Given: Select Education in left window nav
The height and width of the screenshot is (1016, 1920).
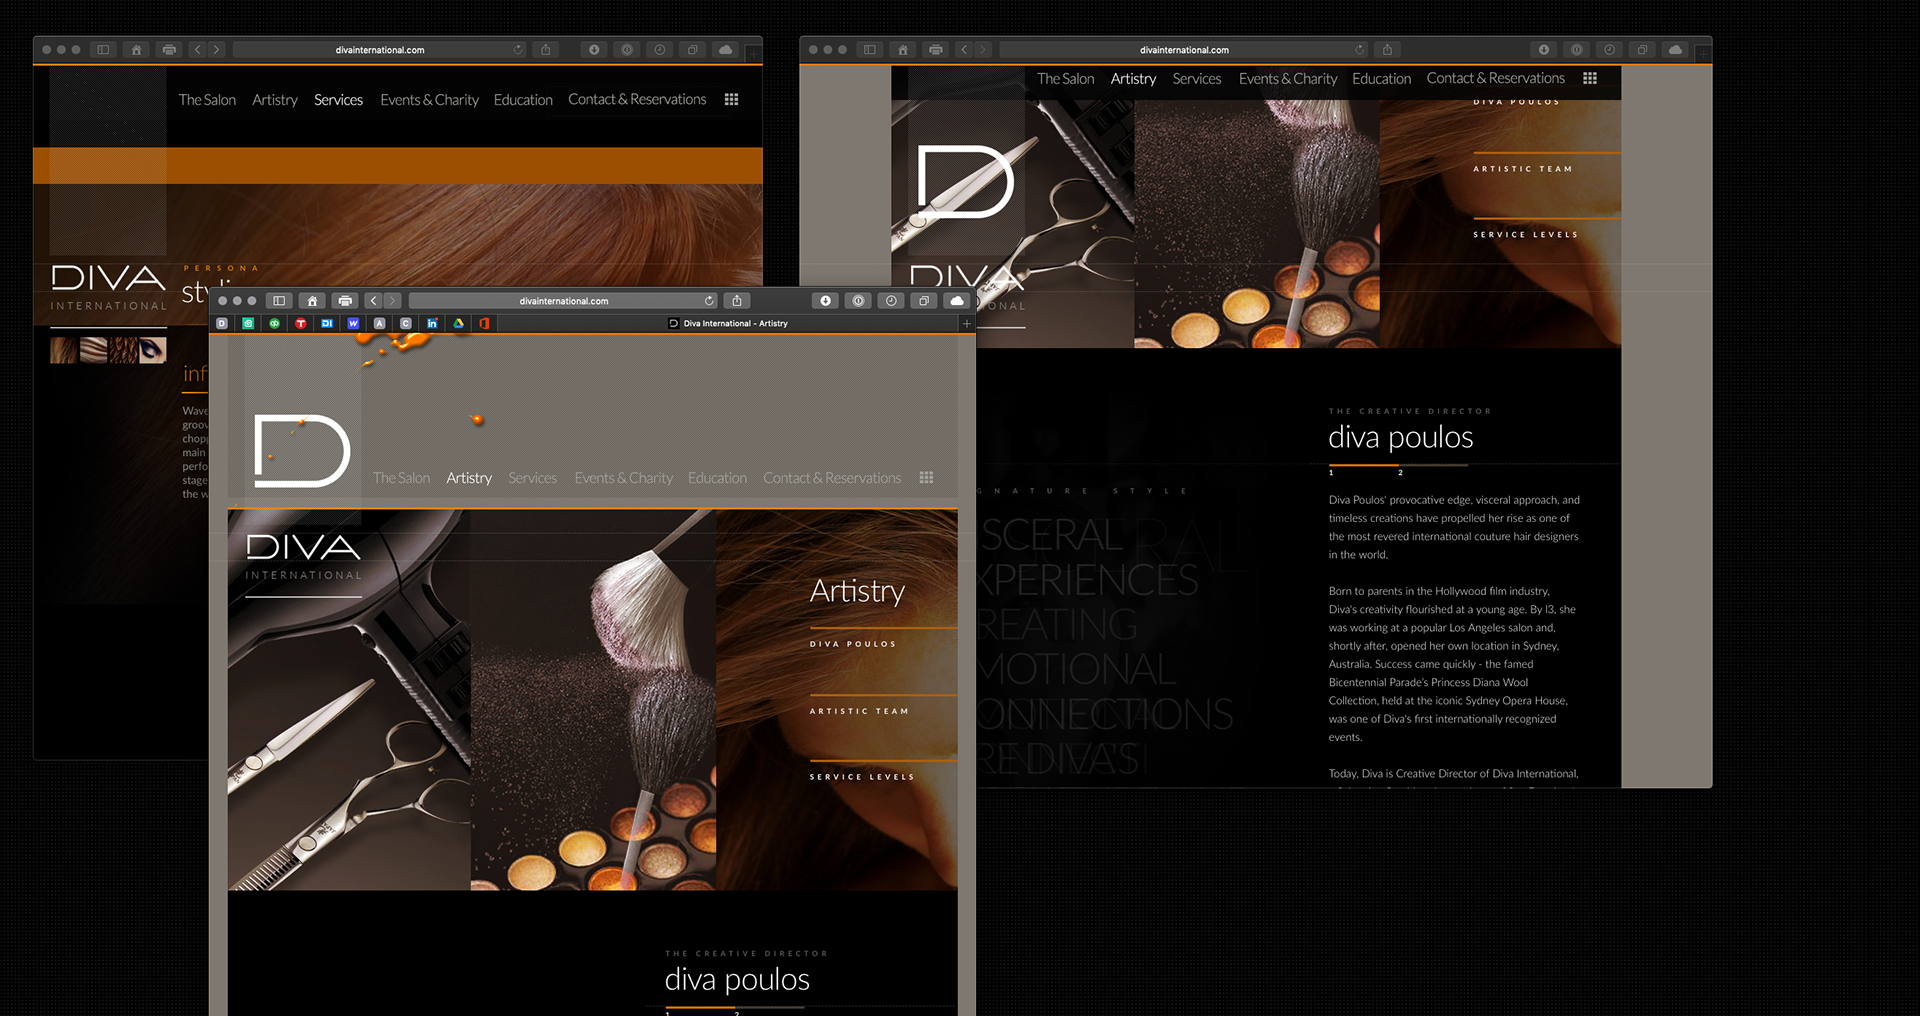Looking at the screenshot, I should (523, 100).
